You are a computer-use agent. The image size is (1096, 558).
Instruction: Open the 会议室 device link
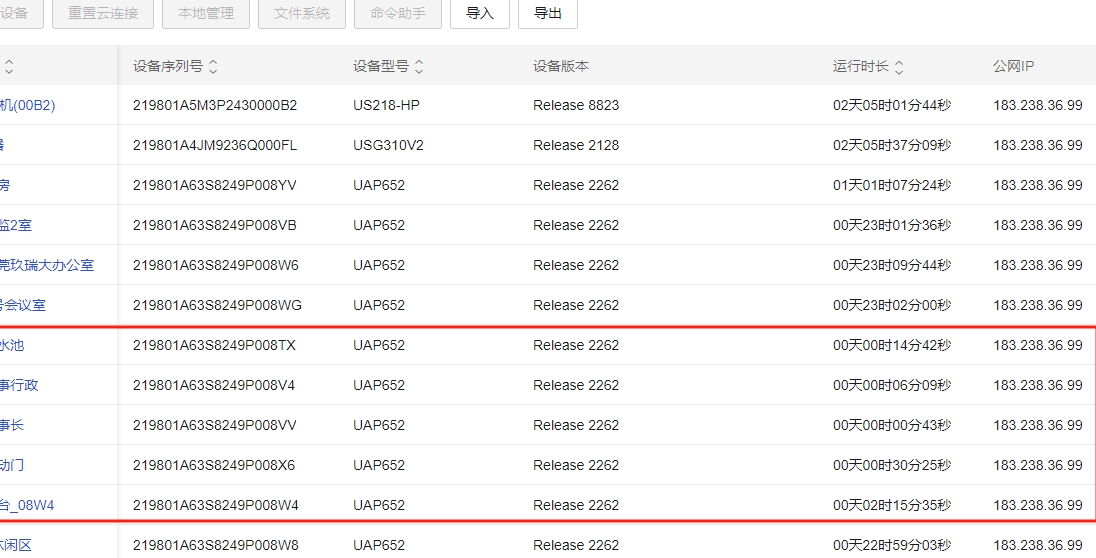(23, 305)
